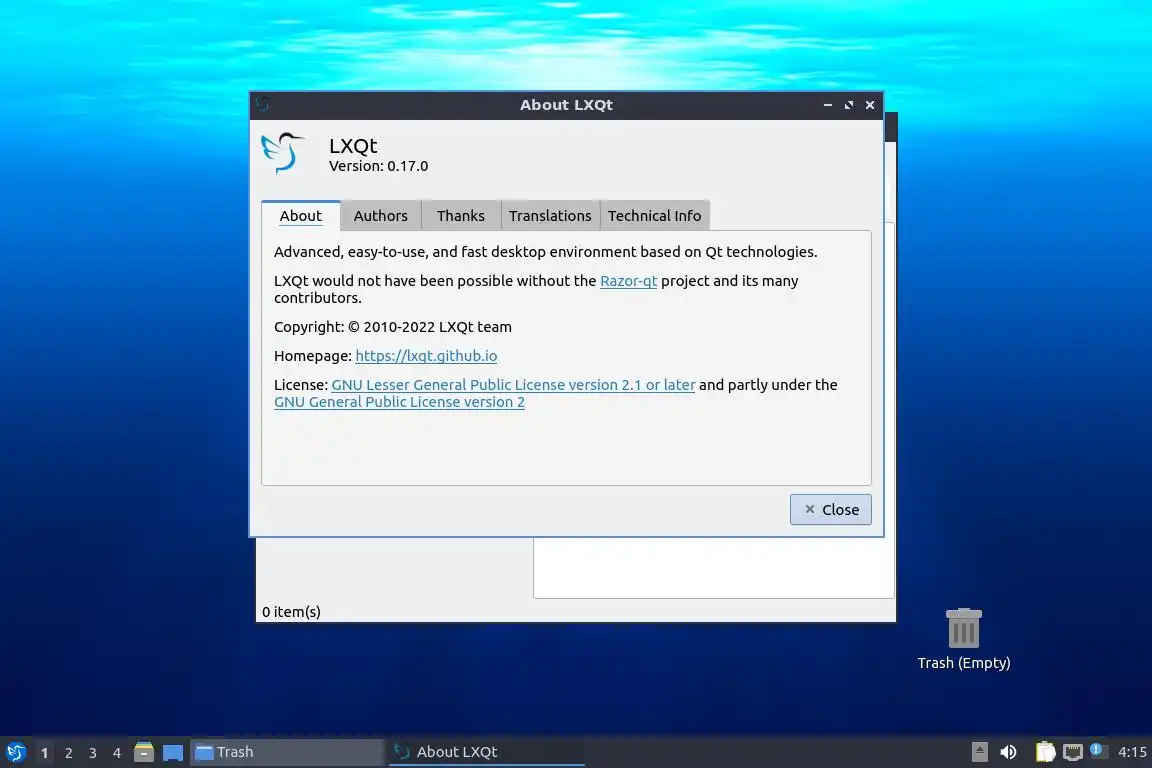Click the clock showing 4:15
The height and width of the screenshot is (768, 1152).
(x=1132, y=752)
